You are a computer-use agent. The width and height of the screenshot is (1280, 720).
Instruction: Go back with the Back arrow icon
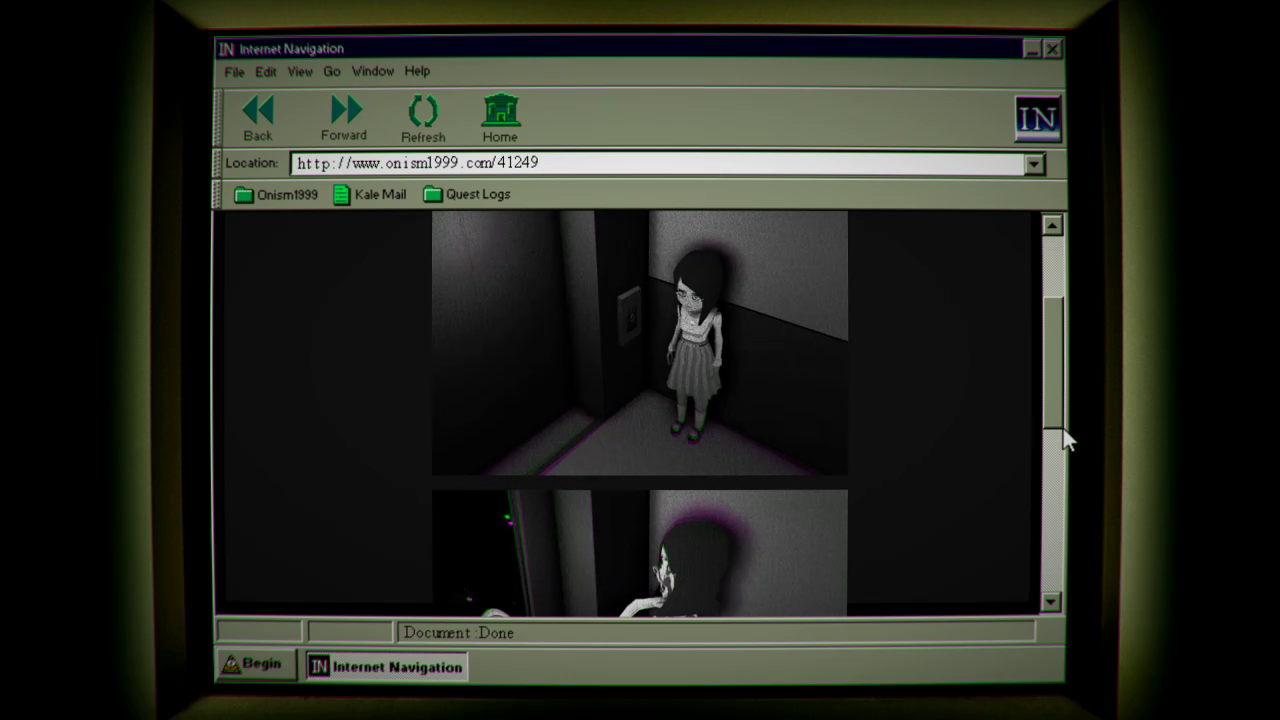pos(258,110)
